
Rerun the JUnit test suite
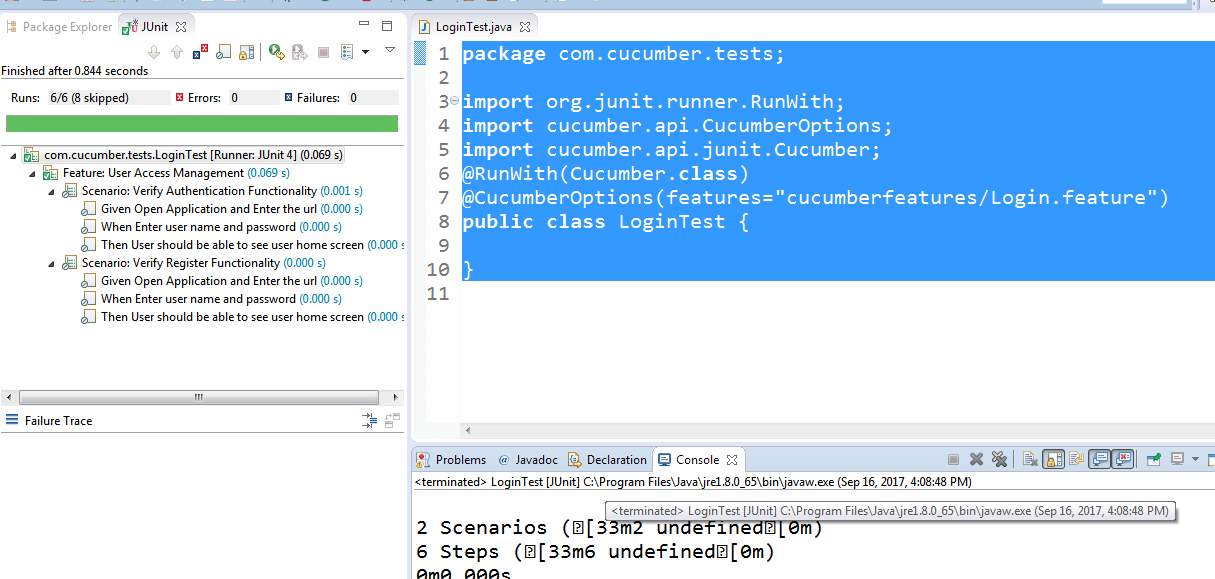click(x=276, y=52)
